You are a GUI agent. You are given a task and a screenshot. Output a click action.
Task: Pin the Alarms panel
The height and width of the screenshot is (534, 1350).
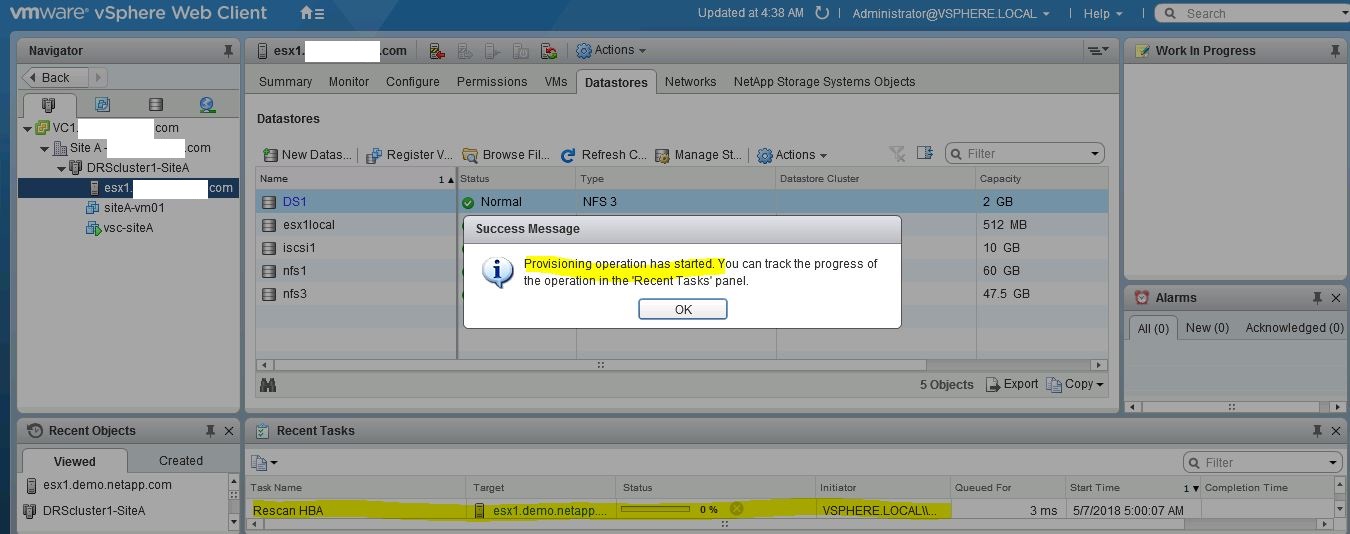pyautogui.click(x=1317, y=297)
